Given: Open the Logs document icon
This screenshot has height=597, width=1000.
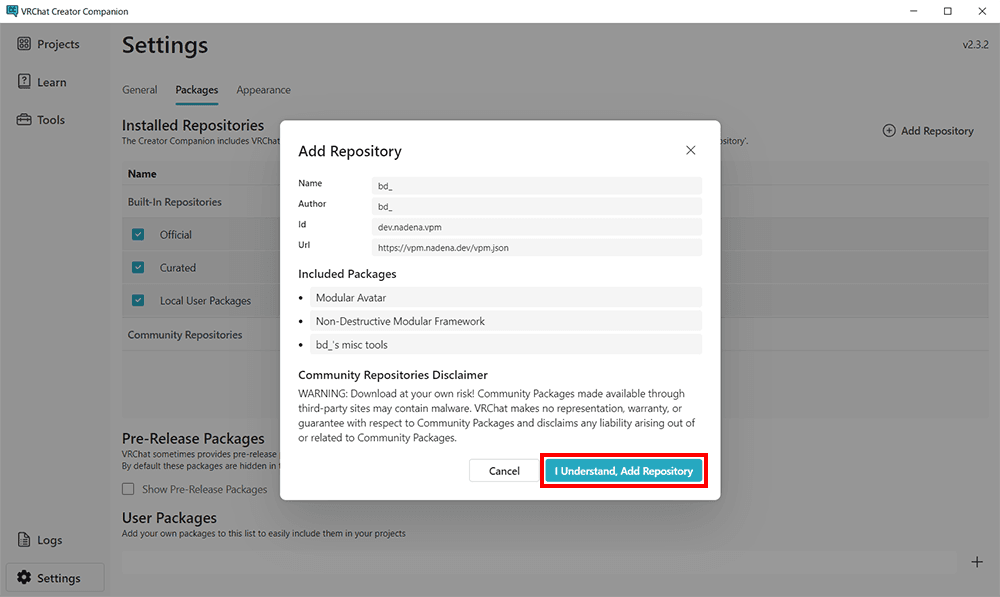Looking at the screenshot, I should (x=24, y=540).
